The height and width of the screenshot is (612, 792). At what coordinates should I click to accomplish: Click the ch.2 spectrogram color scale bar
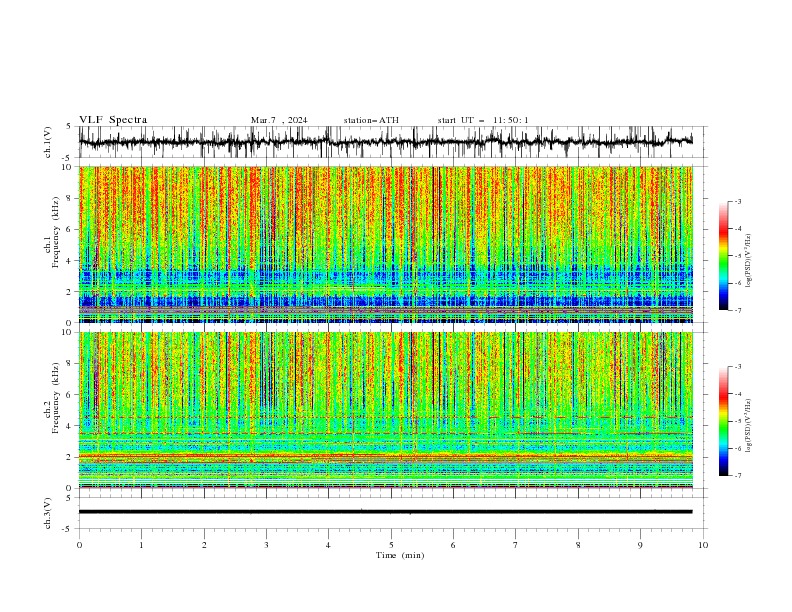[723, 421]
